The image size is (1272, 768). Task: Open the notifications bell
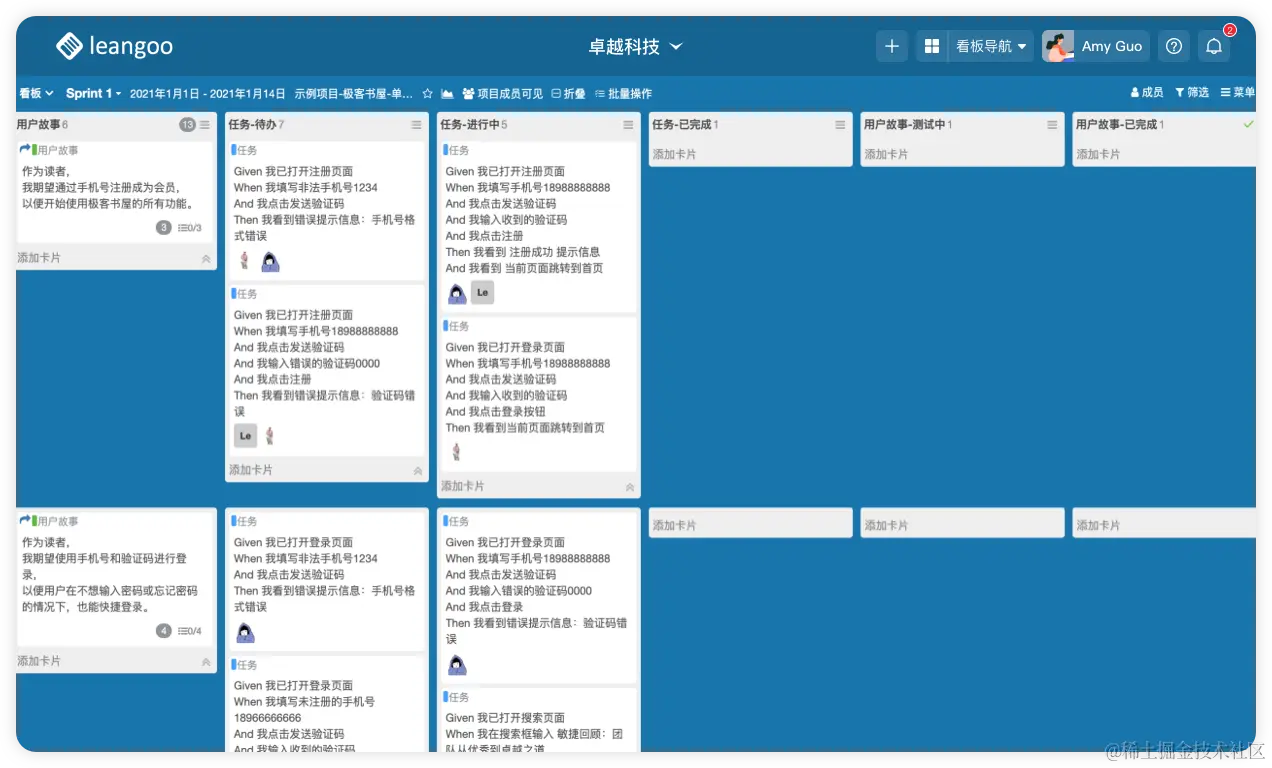1214,46
